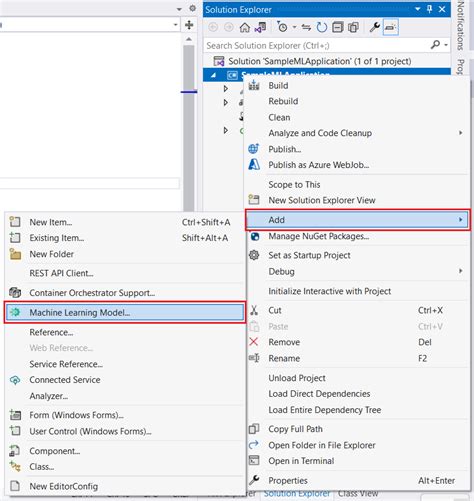
Task: Click Open Folder in File Explorer
Action: click(357, 445)
